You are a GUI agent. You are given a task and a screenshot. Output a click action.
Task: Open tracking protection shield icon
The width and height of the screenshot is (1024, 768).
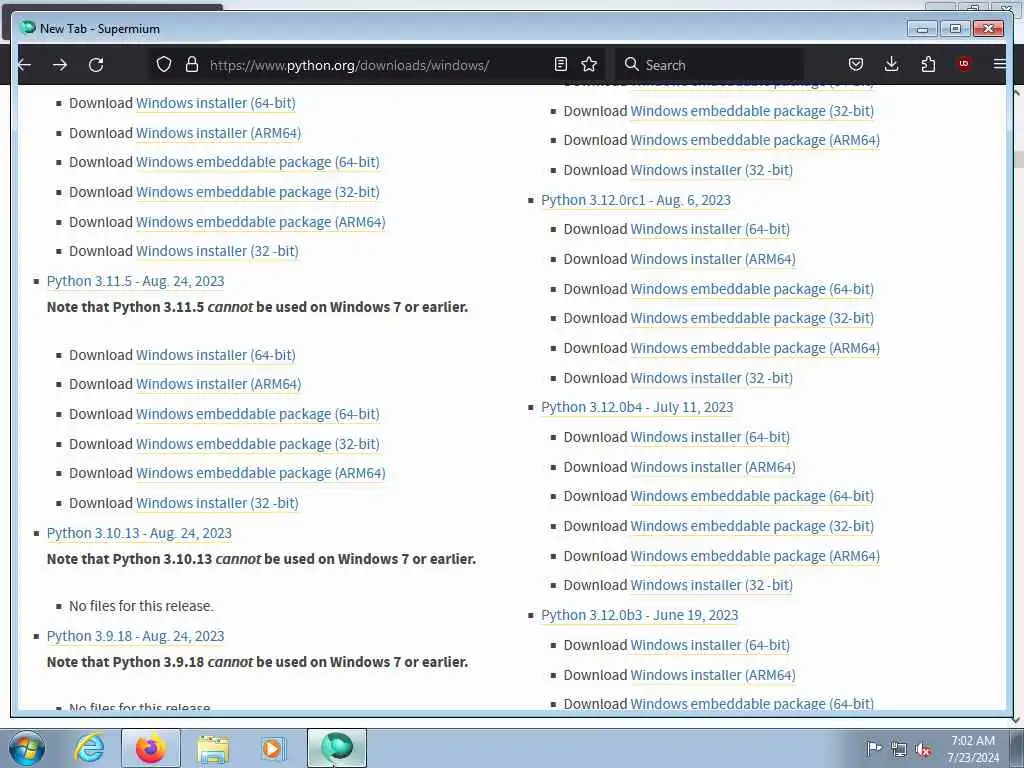[164, 64]
